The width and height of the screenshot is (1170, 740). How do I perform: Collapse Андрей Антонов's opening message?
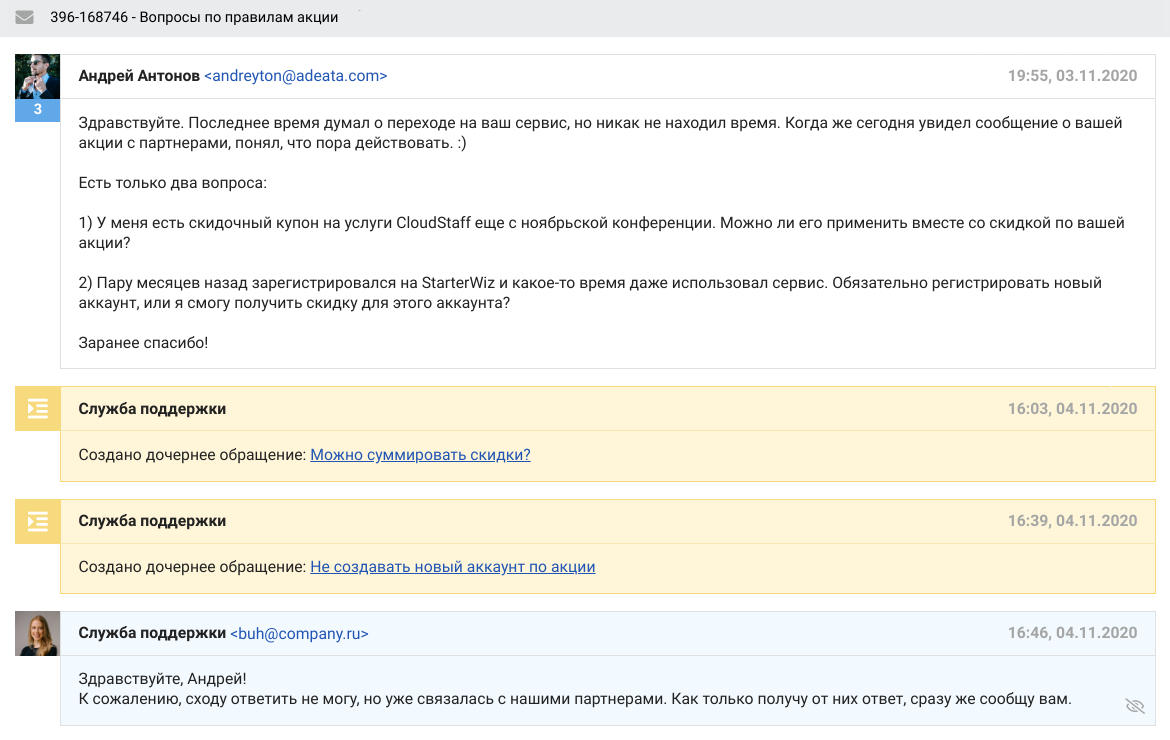coord(600,75)
